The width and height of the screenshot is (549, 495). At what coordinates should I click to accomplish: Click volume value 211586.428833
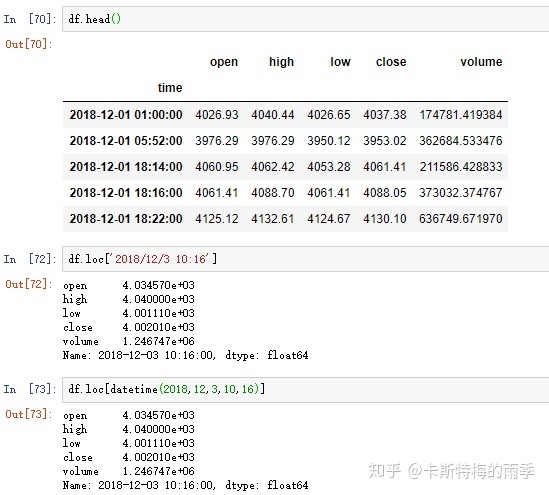click(x=461, y=167)
